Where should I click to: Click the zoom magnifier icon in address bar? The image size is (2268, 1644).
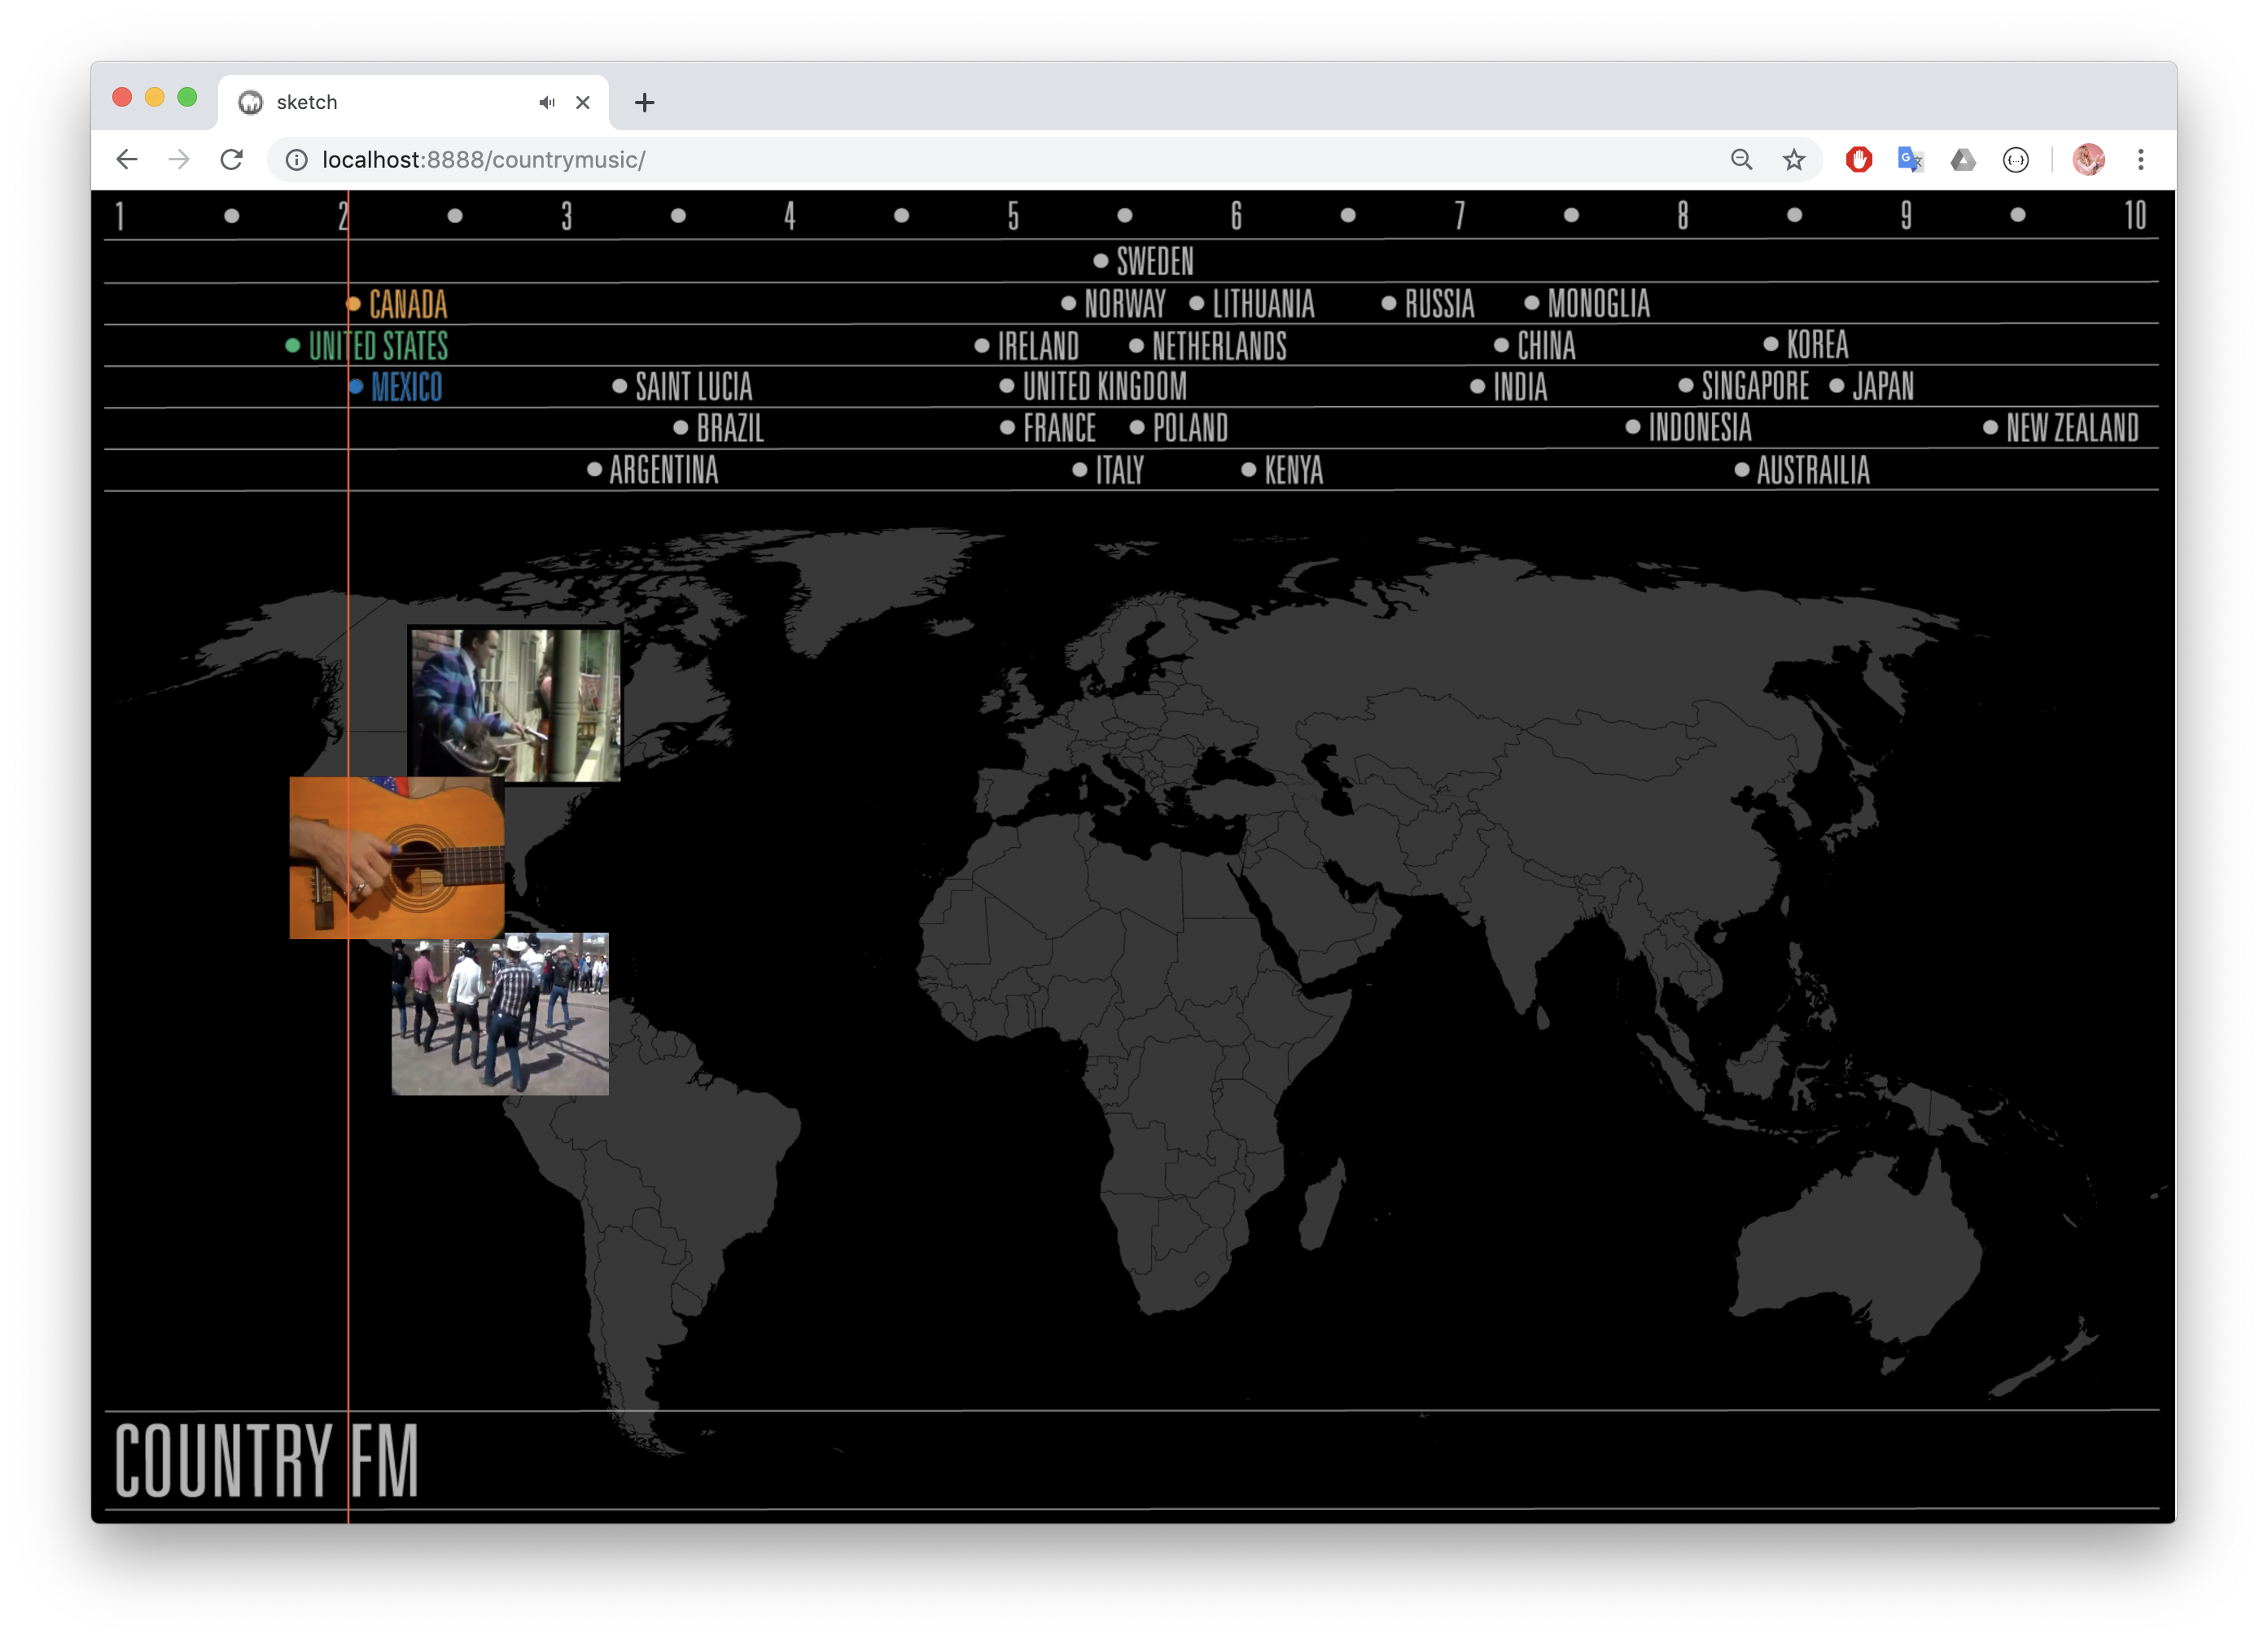tap(1741, 160)
